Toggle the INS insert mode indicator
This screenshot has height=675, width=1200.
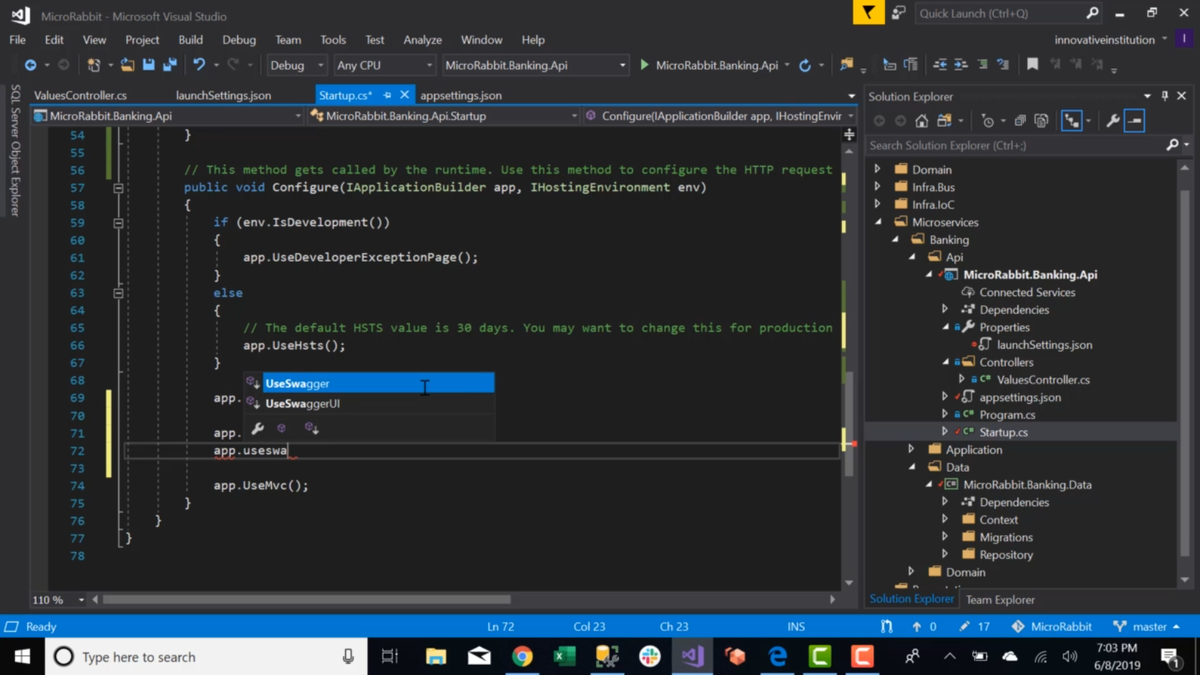pos(796,627)
